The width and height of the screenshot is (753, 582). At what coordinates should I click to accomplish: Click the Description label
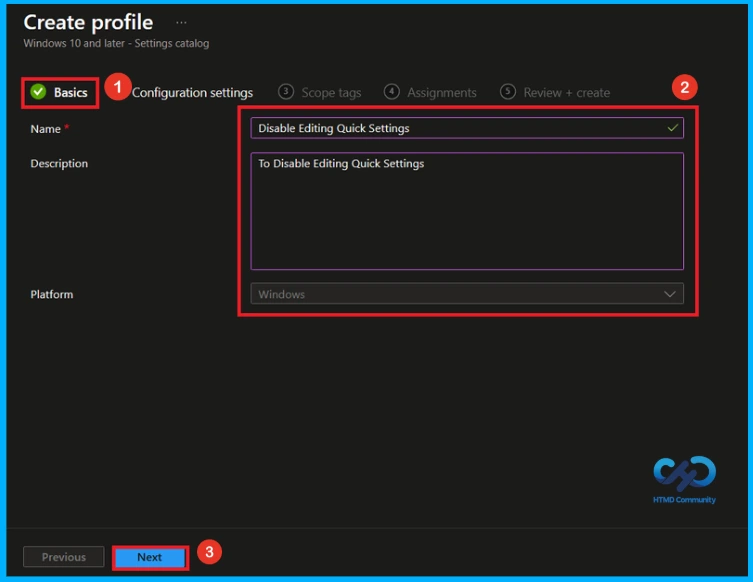pos(59,164)
